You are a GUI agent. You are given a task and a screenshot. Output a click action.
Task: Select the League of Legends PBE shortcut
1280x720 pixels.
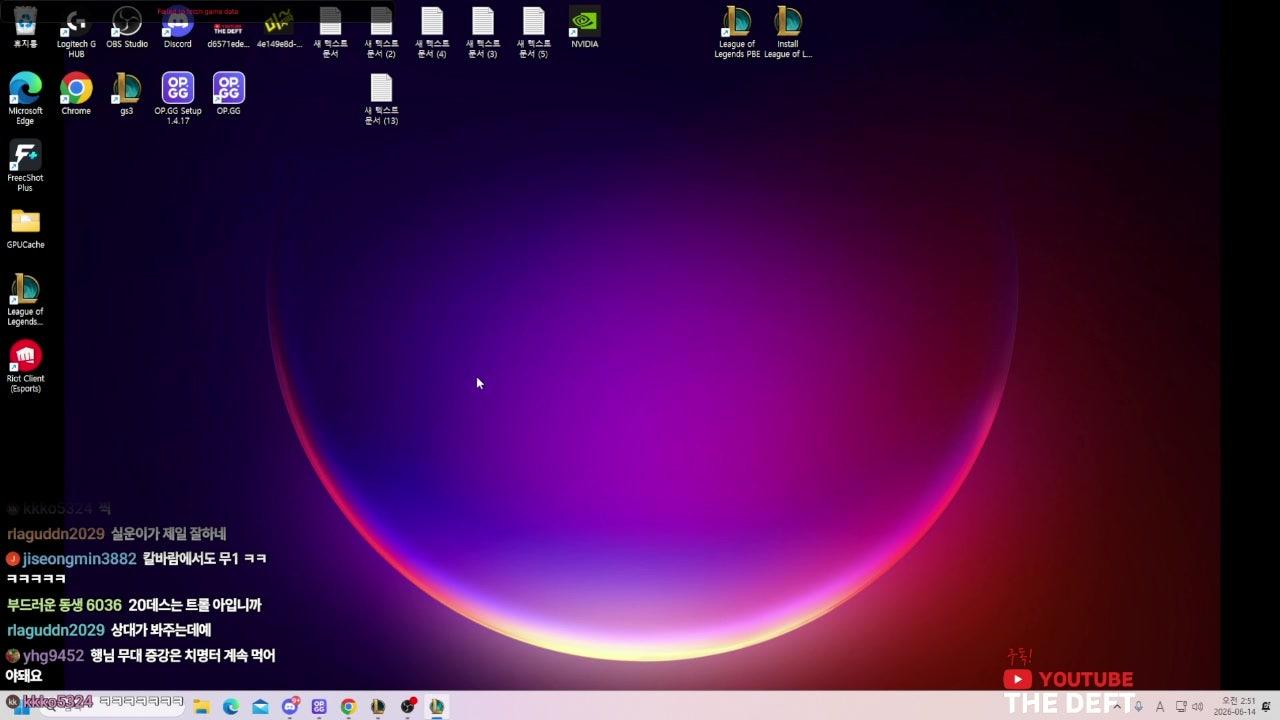pyautogui.click(x=737, y=33)
